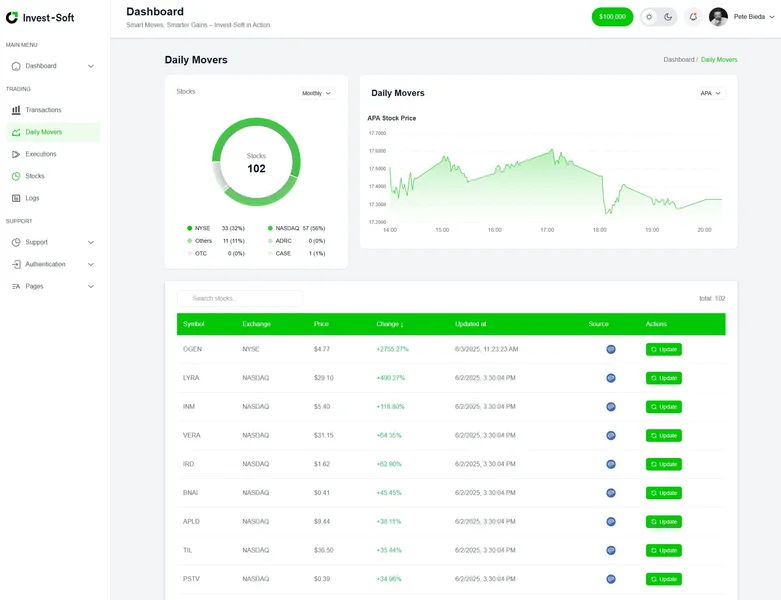The width and height of the screenshot is (781, 600).
Task: Open the notifications bell
Action: [693, 17]
